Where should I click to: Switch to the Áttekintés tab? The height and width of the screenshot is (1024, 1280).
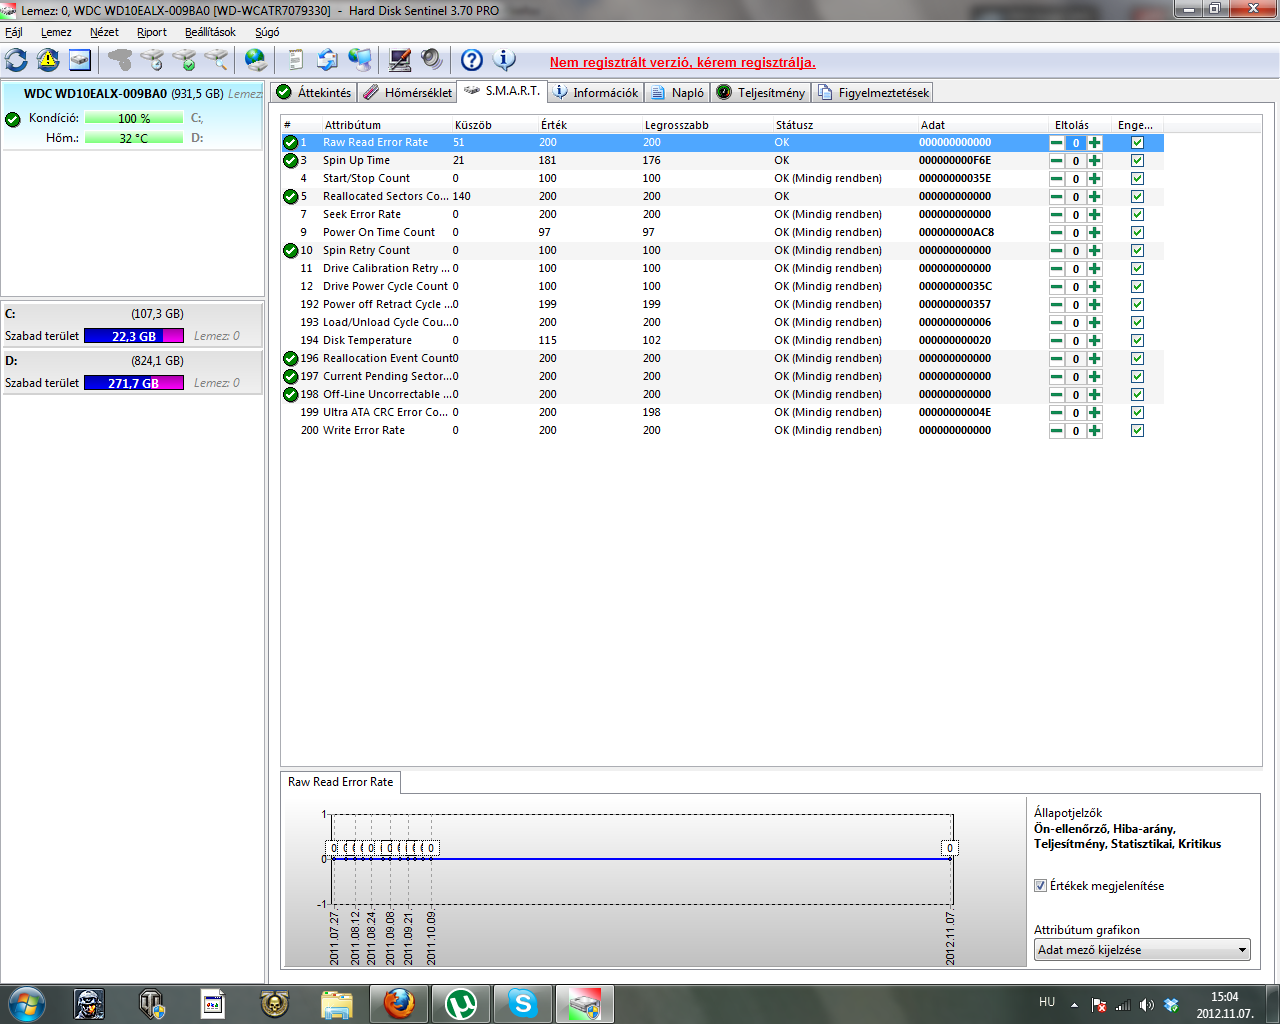click(314, 92)
